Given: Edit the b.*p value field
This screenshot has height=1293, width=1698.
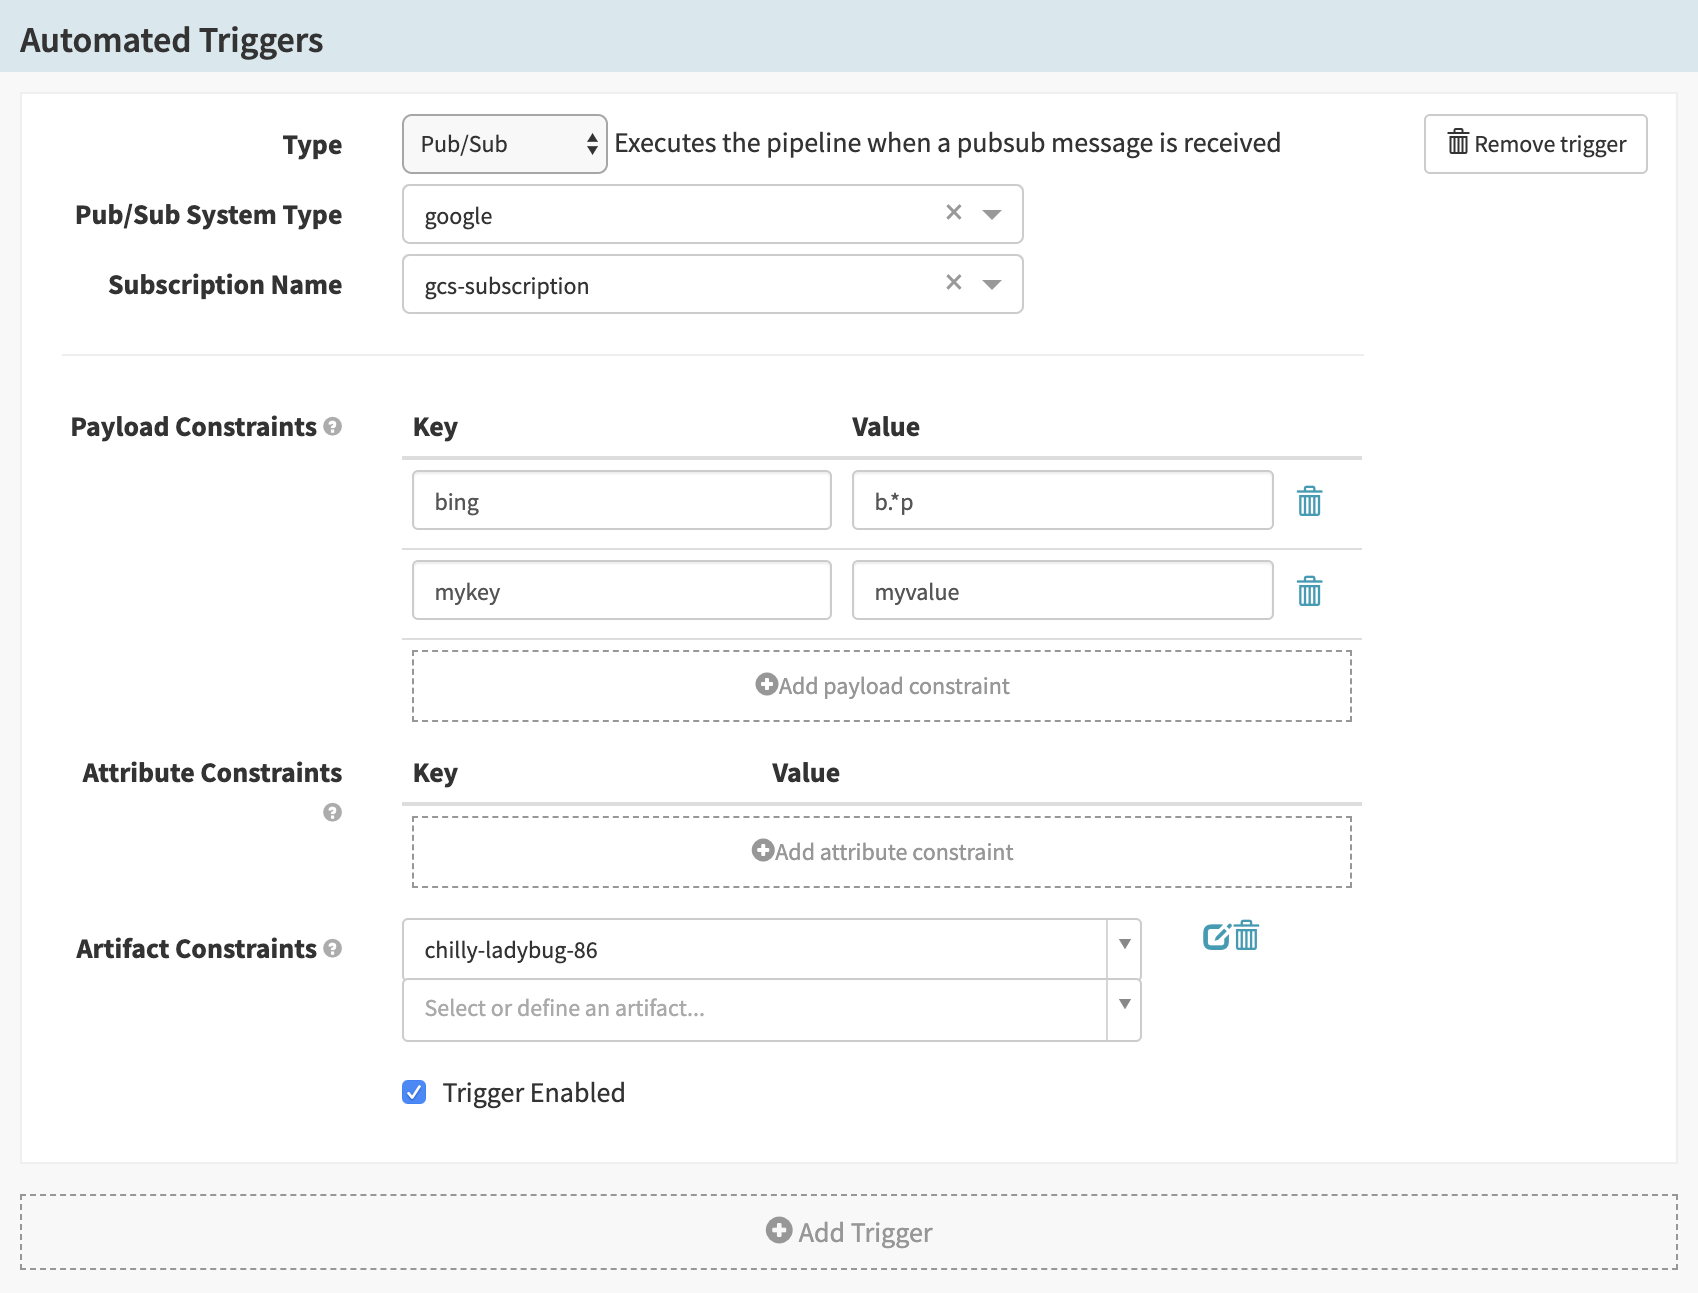Looking at the screenshot, I should (1063, 500).
